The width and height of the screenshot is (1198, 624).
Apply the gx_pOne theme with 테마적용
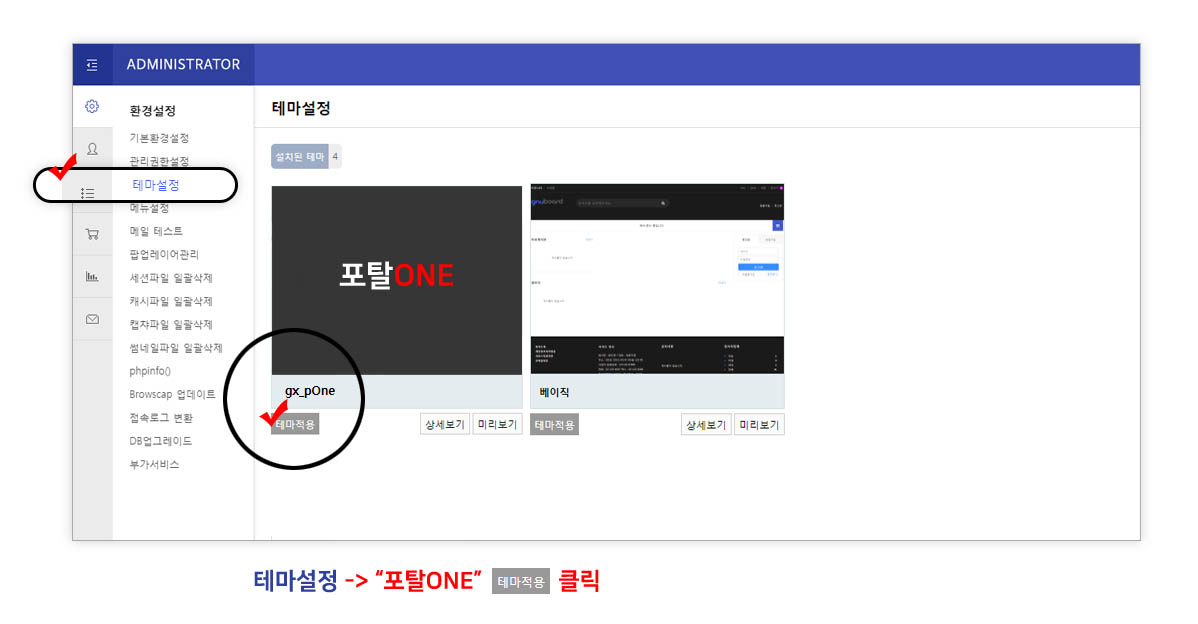[295, 423]
